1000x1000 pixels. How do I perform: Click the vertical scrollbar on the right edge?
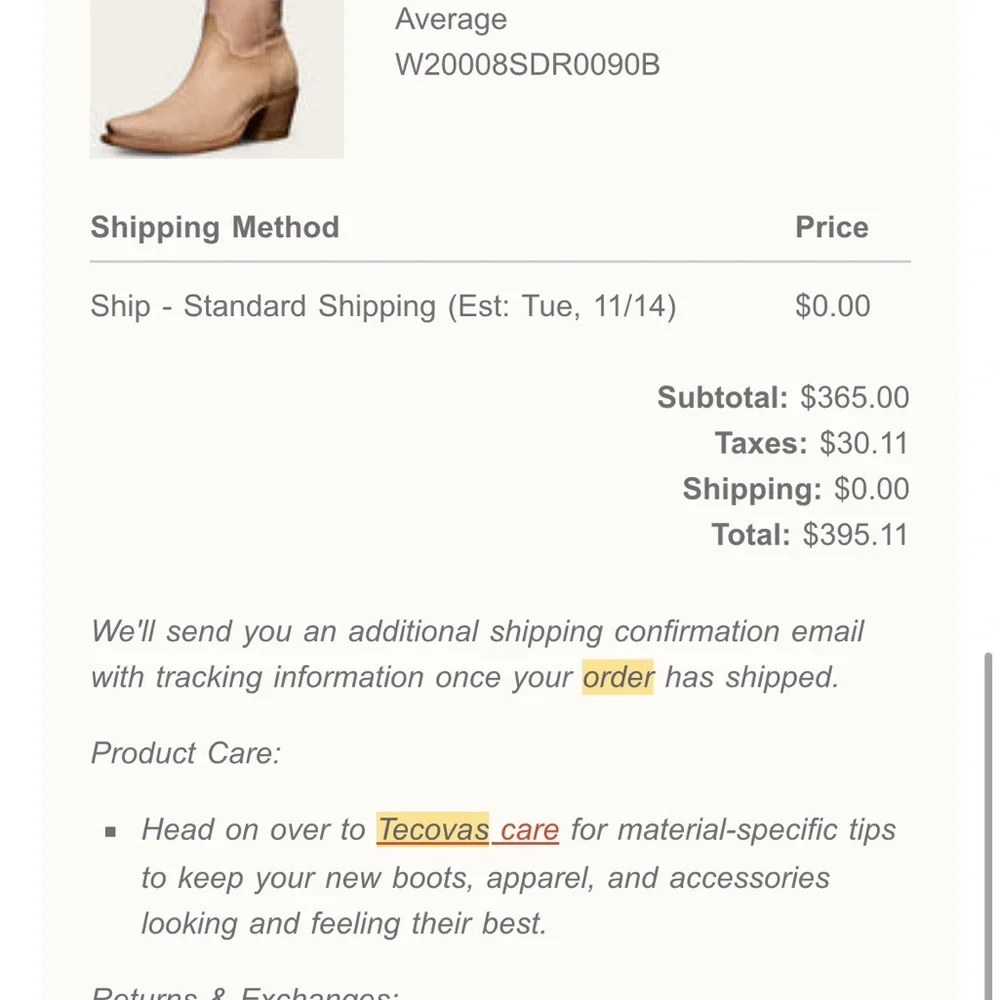989,800
